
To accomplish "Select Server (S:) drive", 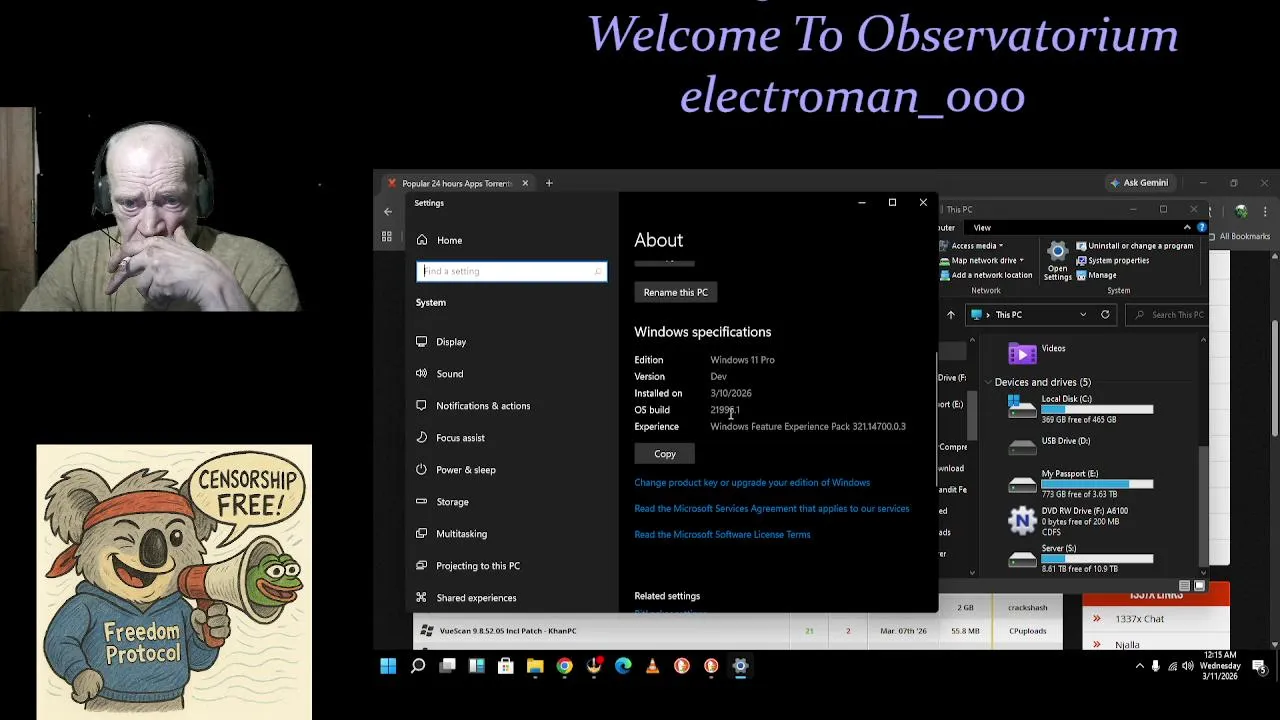I will [1080, 558].
